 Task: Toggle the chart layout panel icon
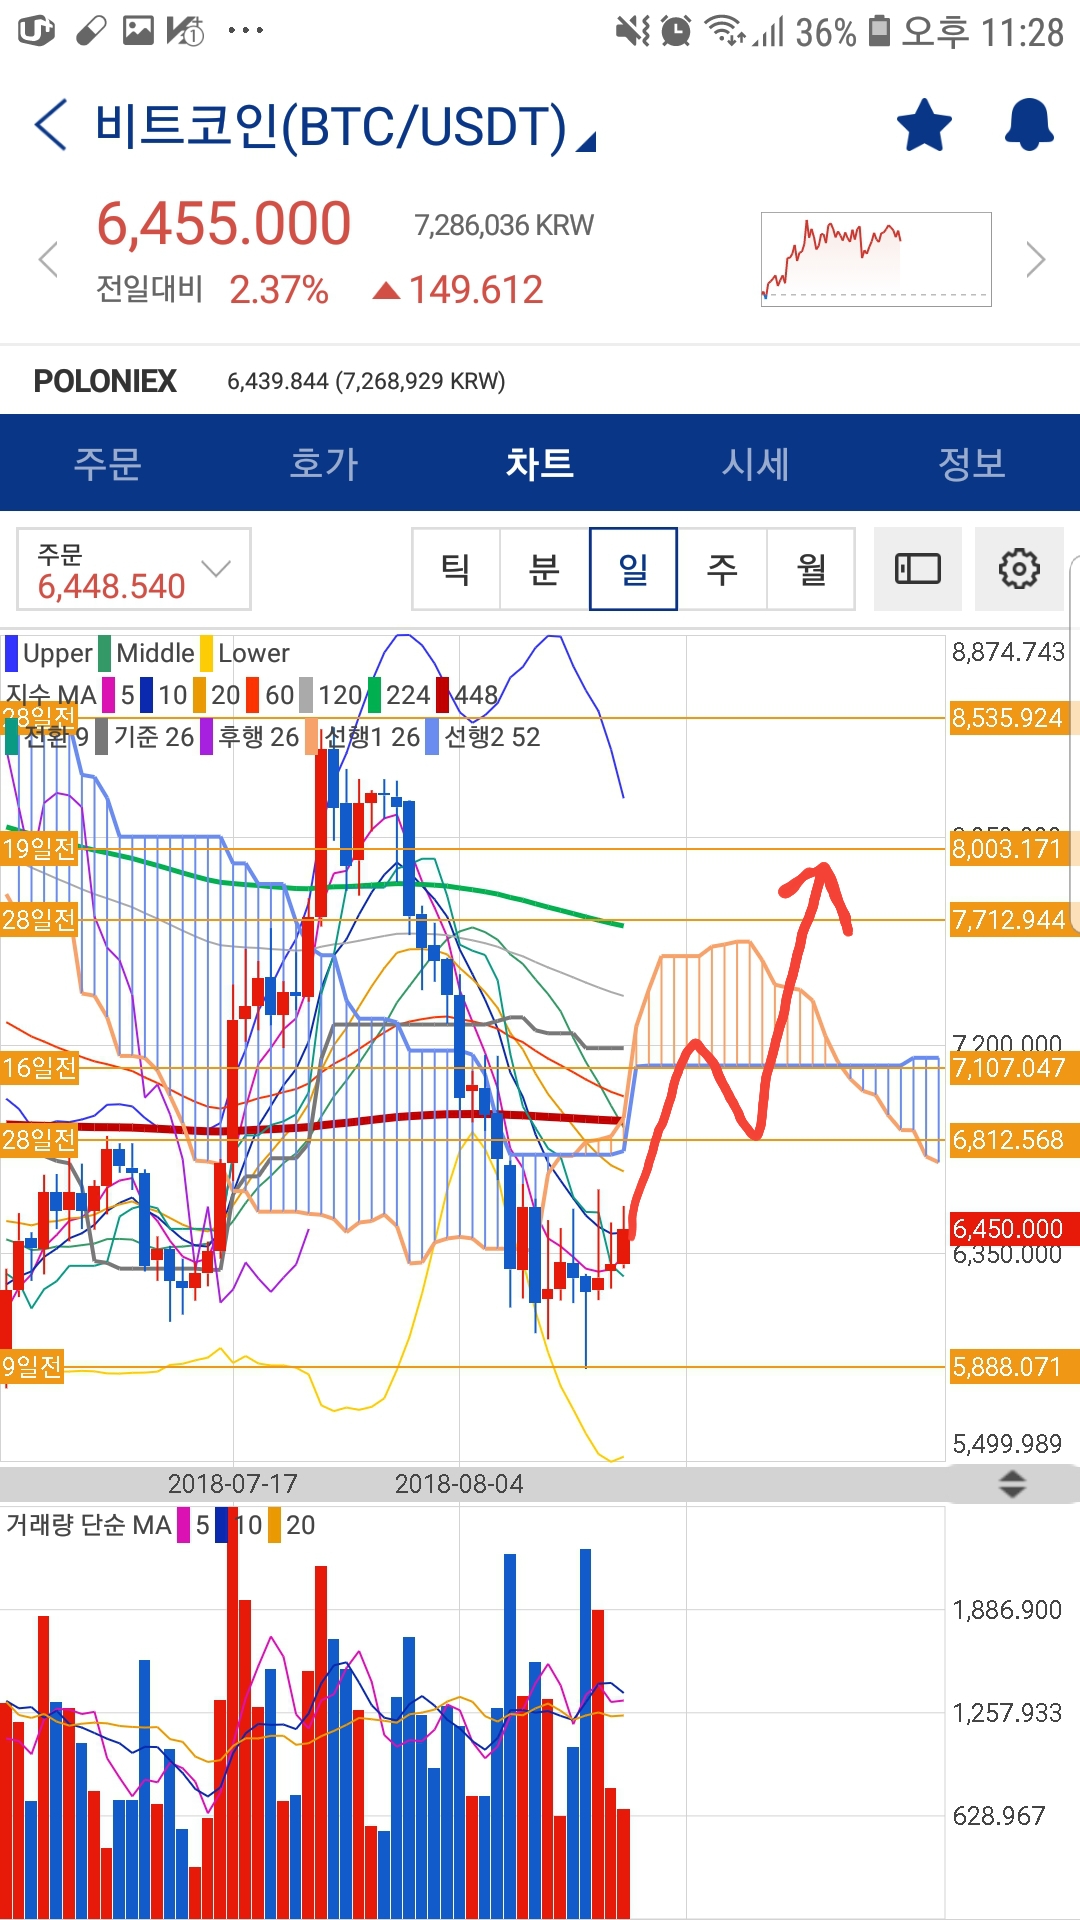[x=918, y=569]
